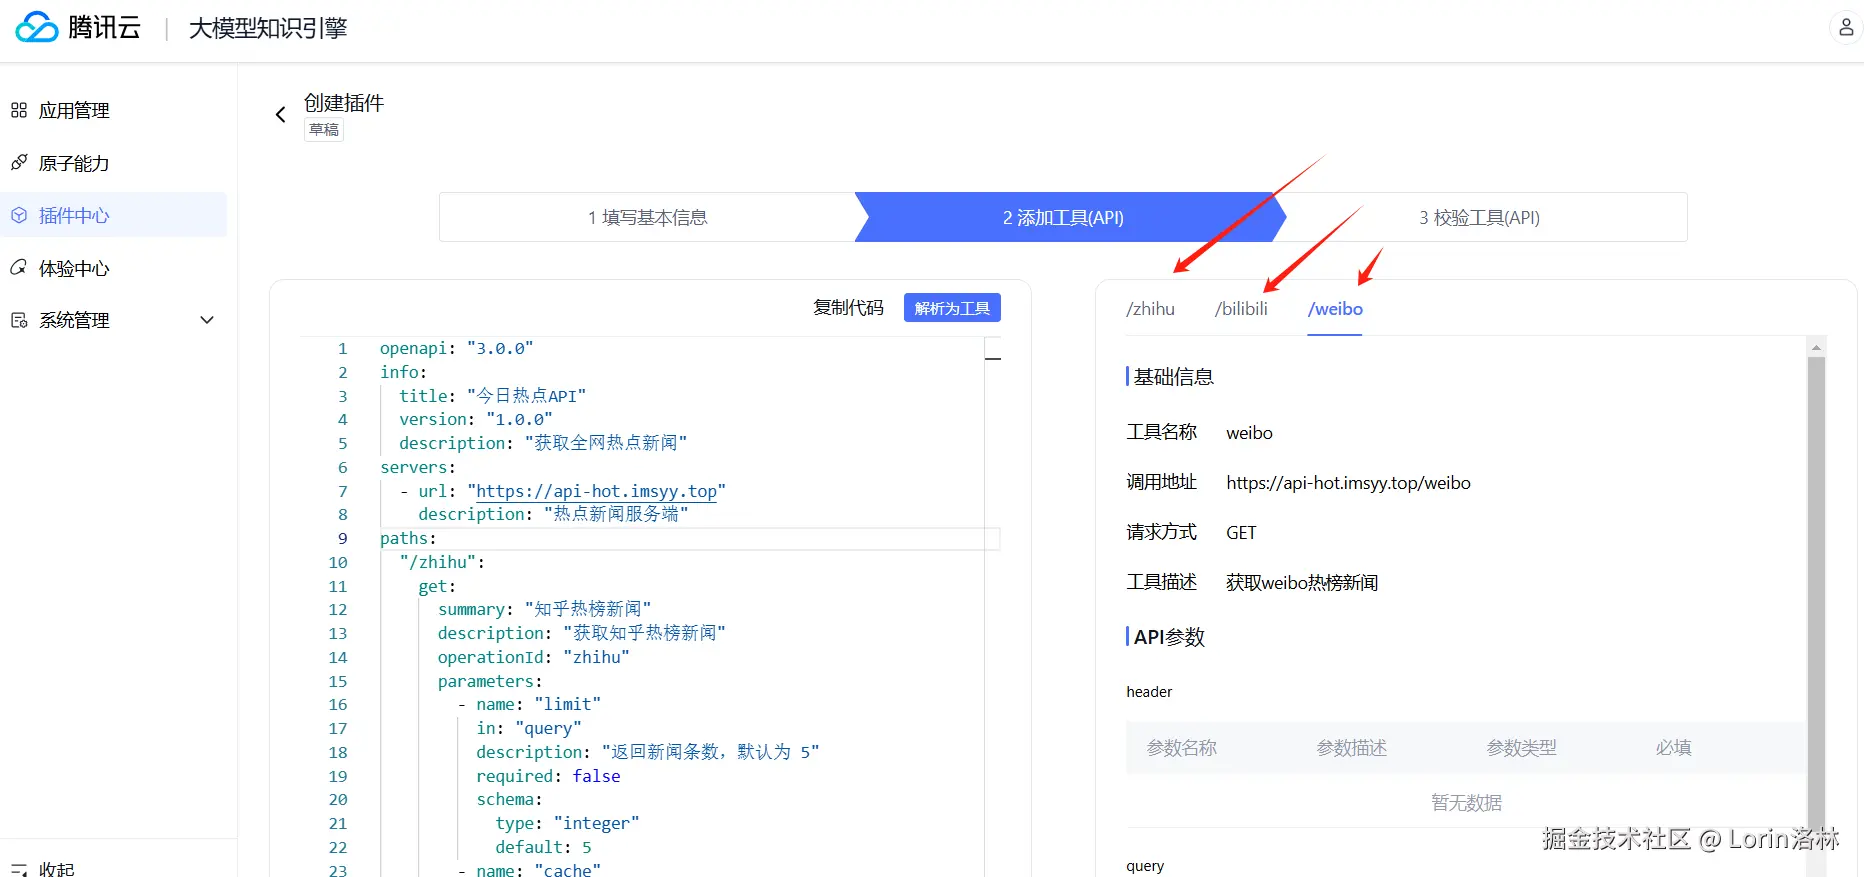Screen dimensions: 1864x877
Task: Click the 基础信息 section heading
Action: (x=1173, y=377)
